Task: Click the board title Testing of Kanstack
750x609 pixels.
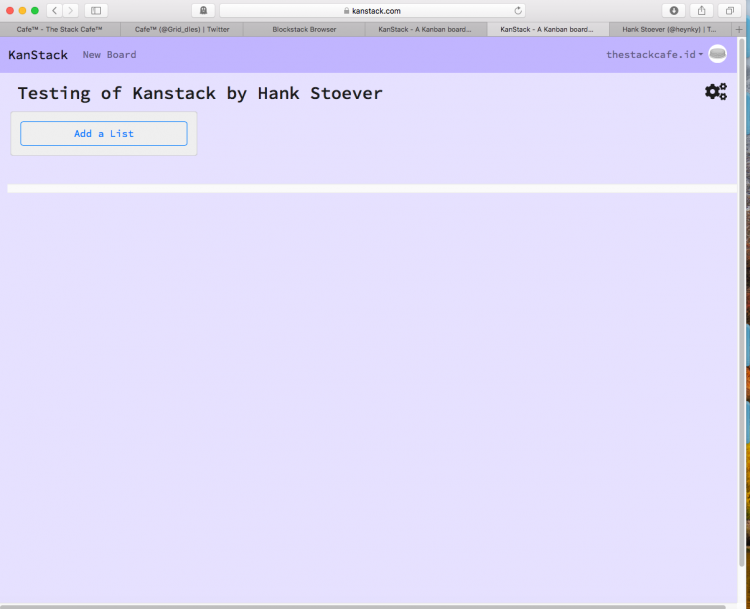Action: 200,93
